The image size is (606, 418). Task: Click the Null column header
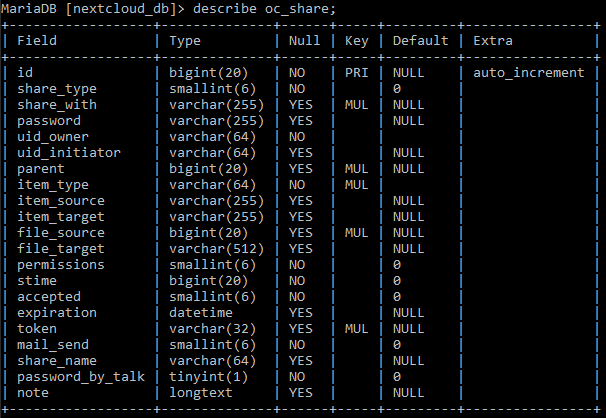click(304, 41)
